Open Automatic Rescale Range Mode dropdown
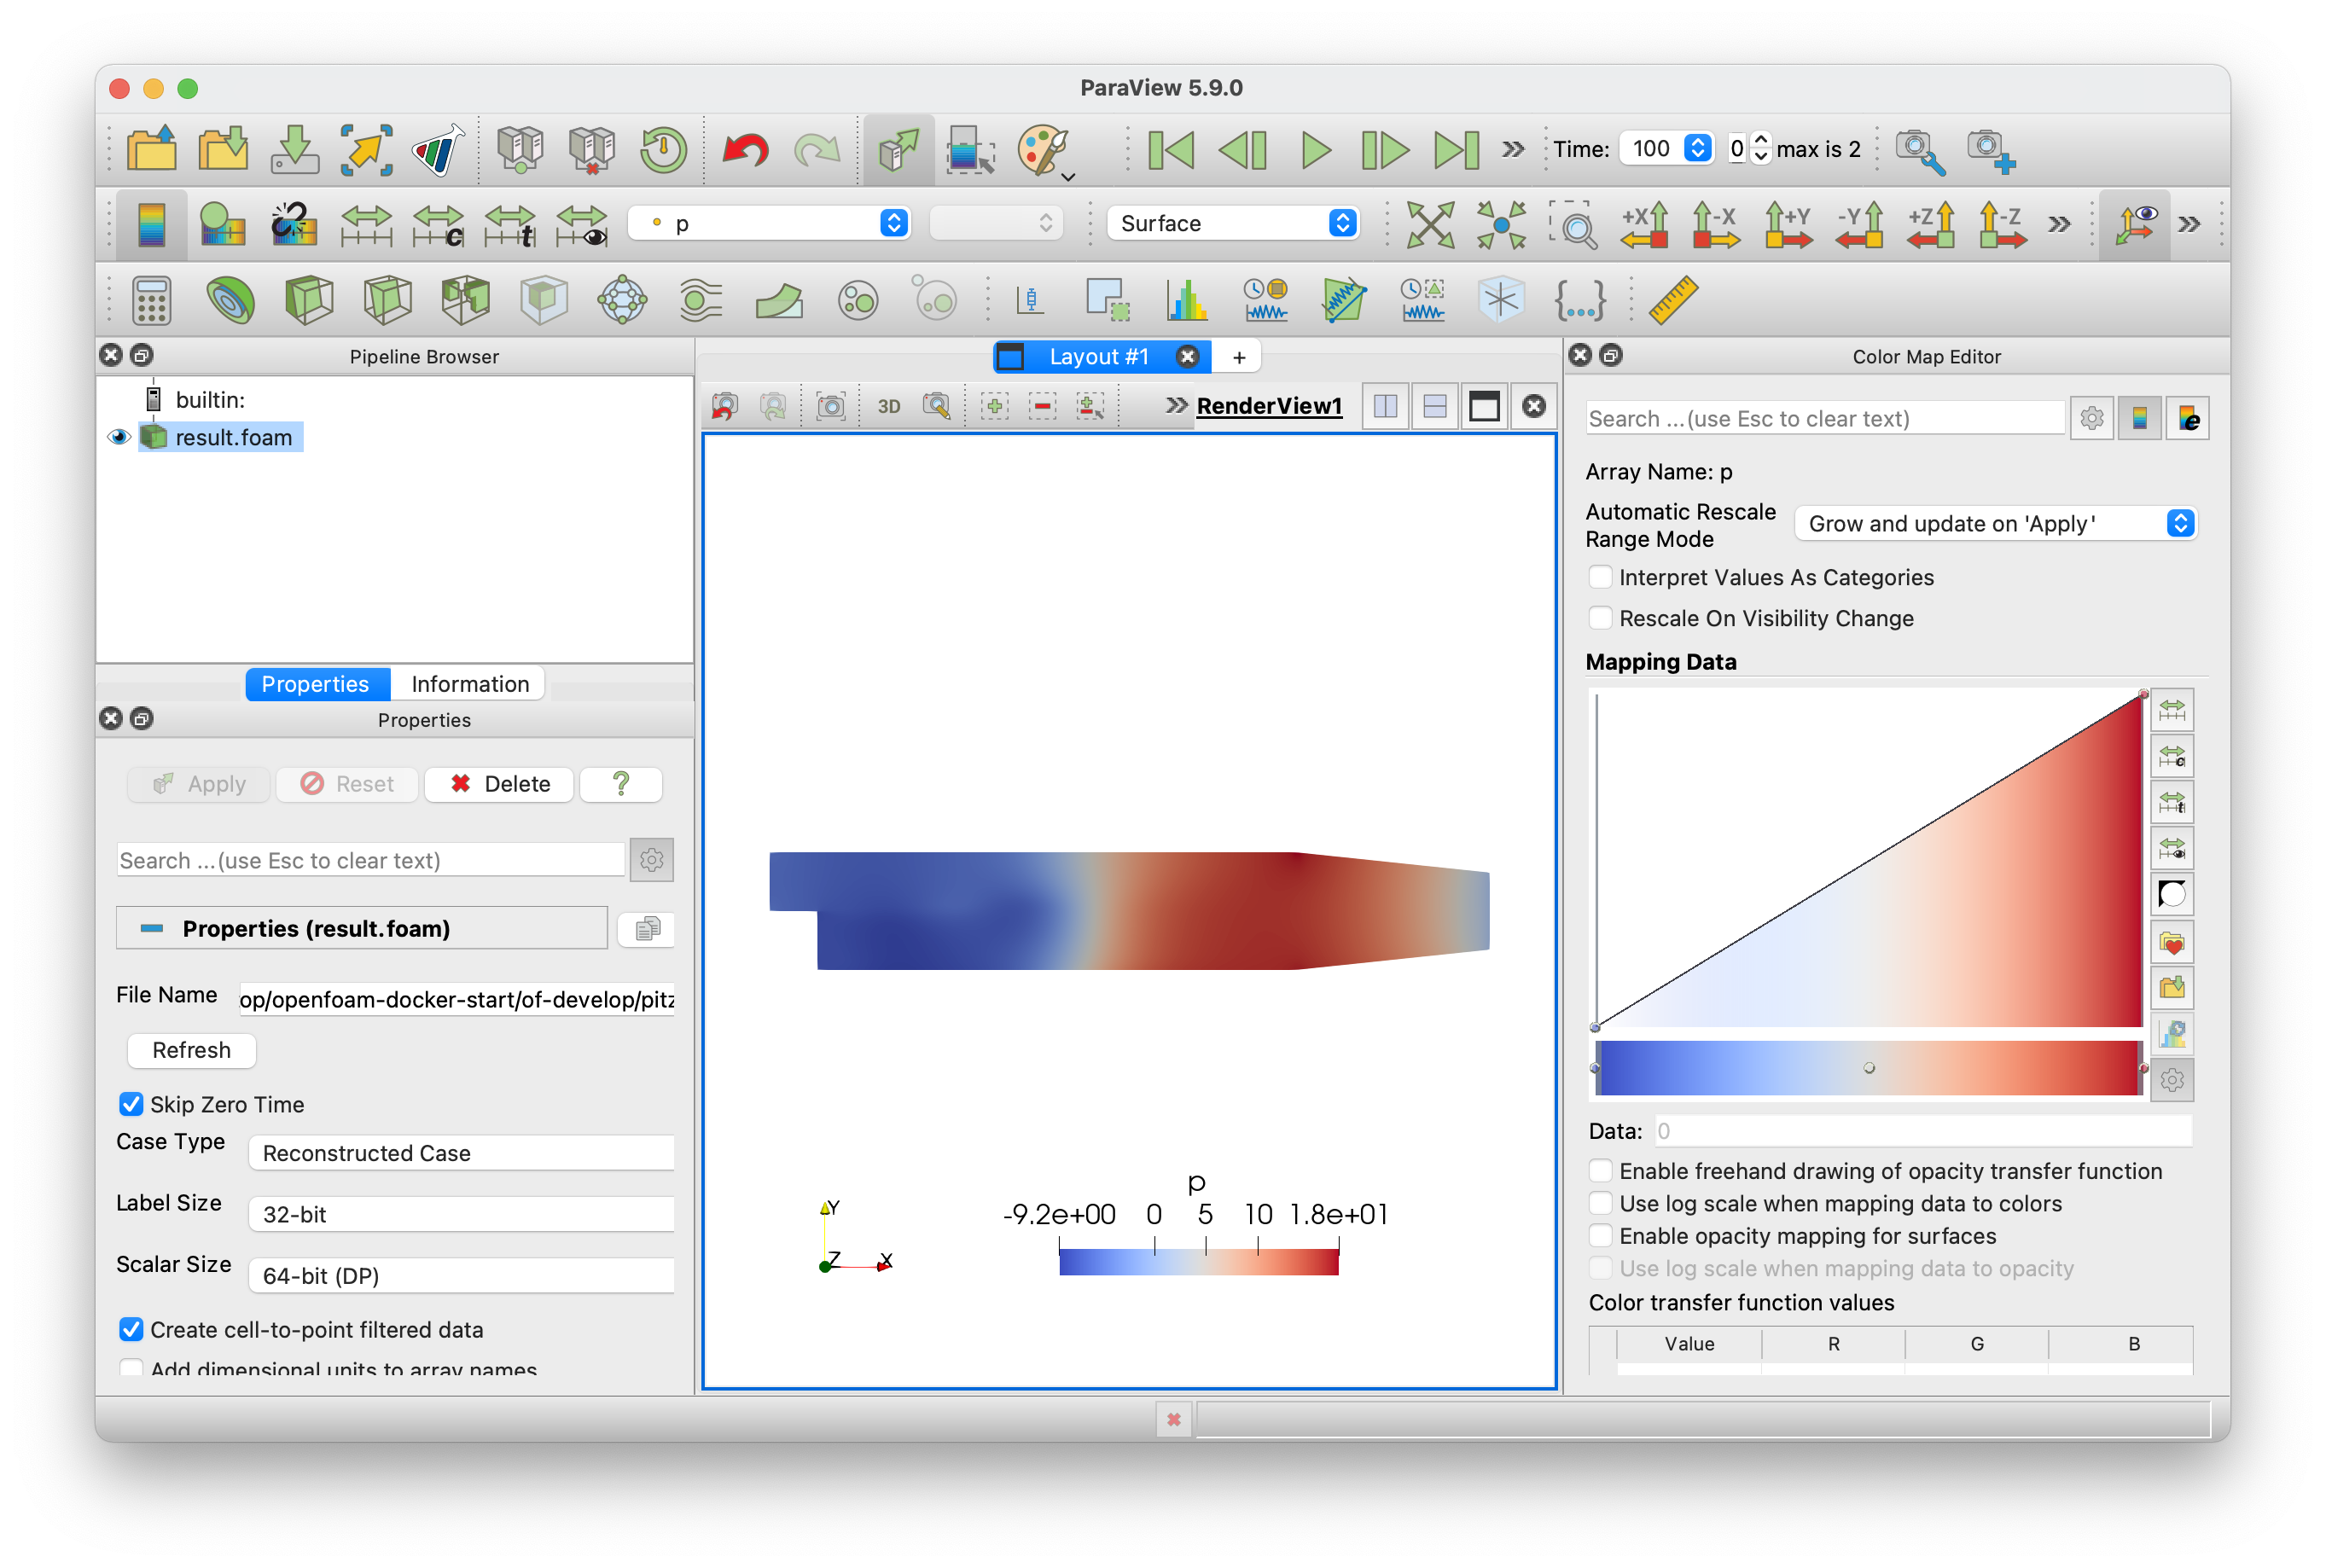Image resolution: width=2326 pixels, height=1568 pixels. 1993,524
